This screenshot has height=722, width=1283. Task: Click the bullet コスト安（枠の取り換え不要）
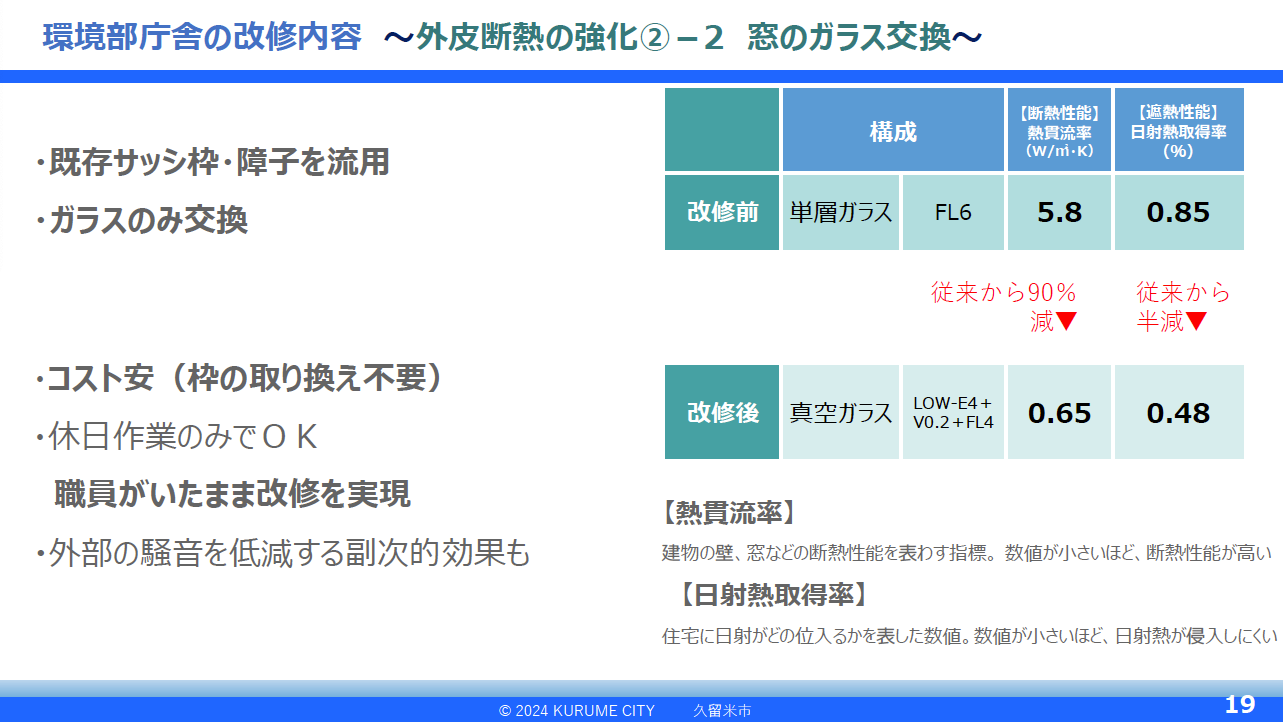pyautogui.click(x=238, y=378)
